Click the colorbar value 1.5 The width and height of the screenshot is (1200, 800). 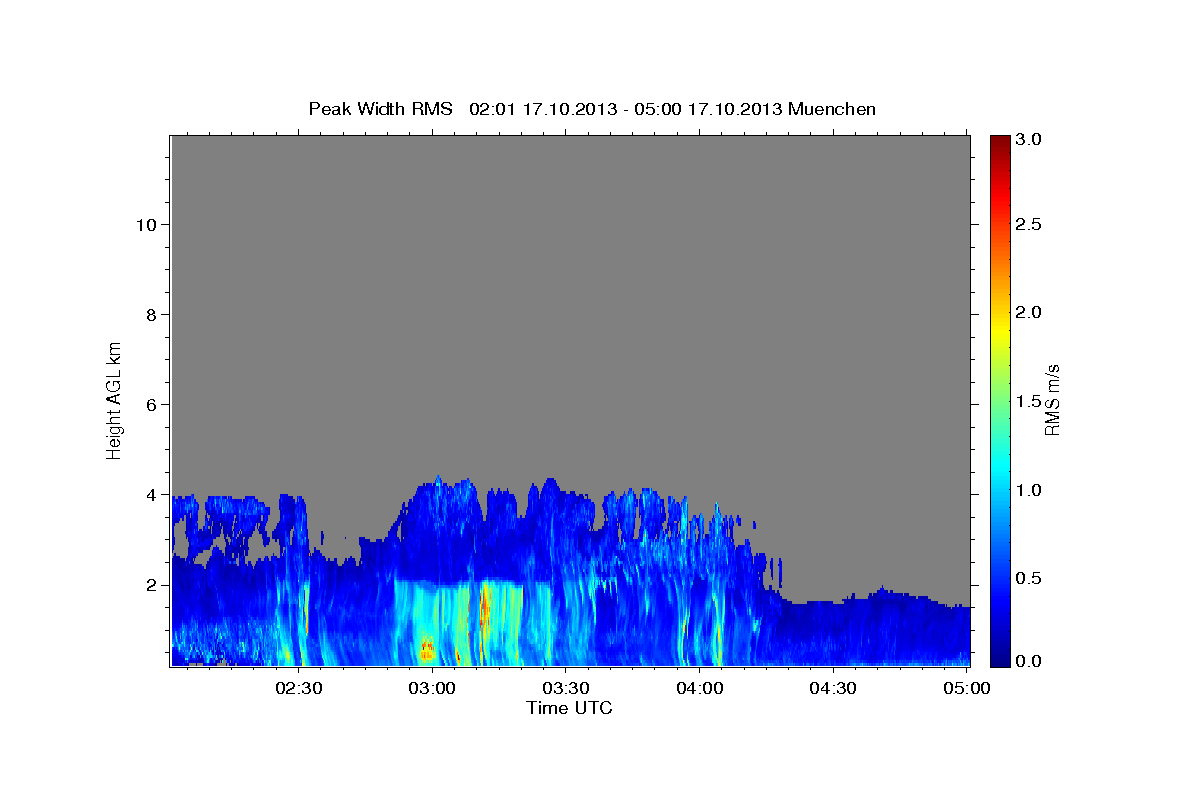point(1028,402)
